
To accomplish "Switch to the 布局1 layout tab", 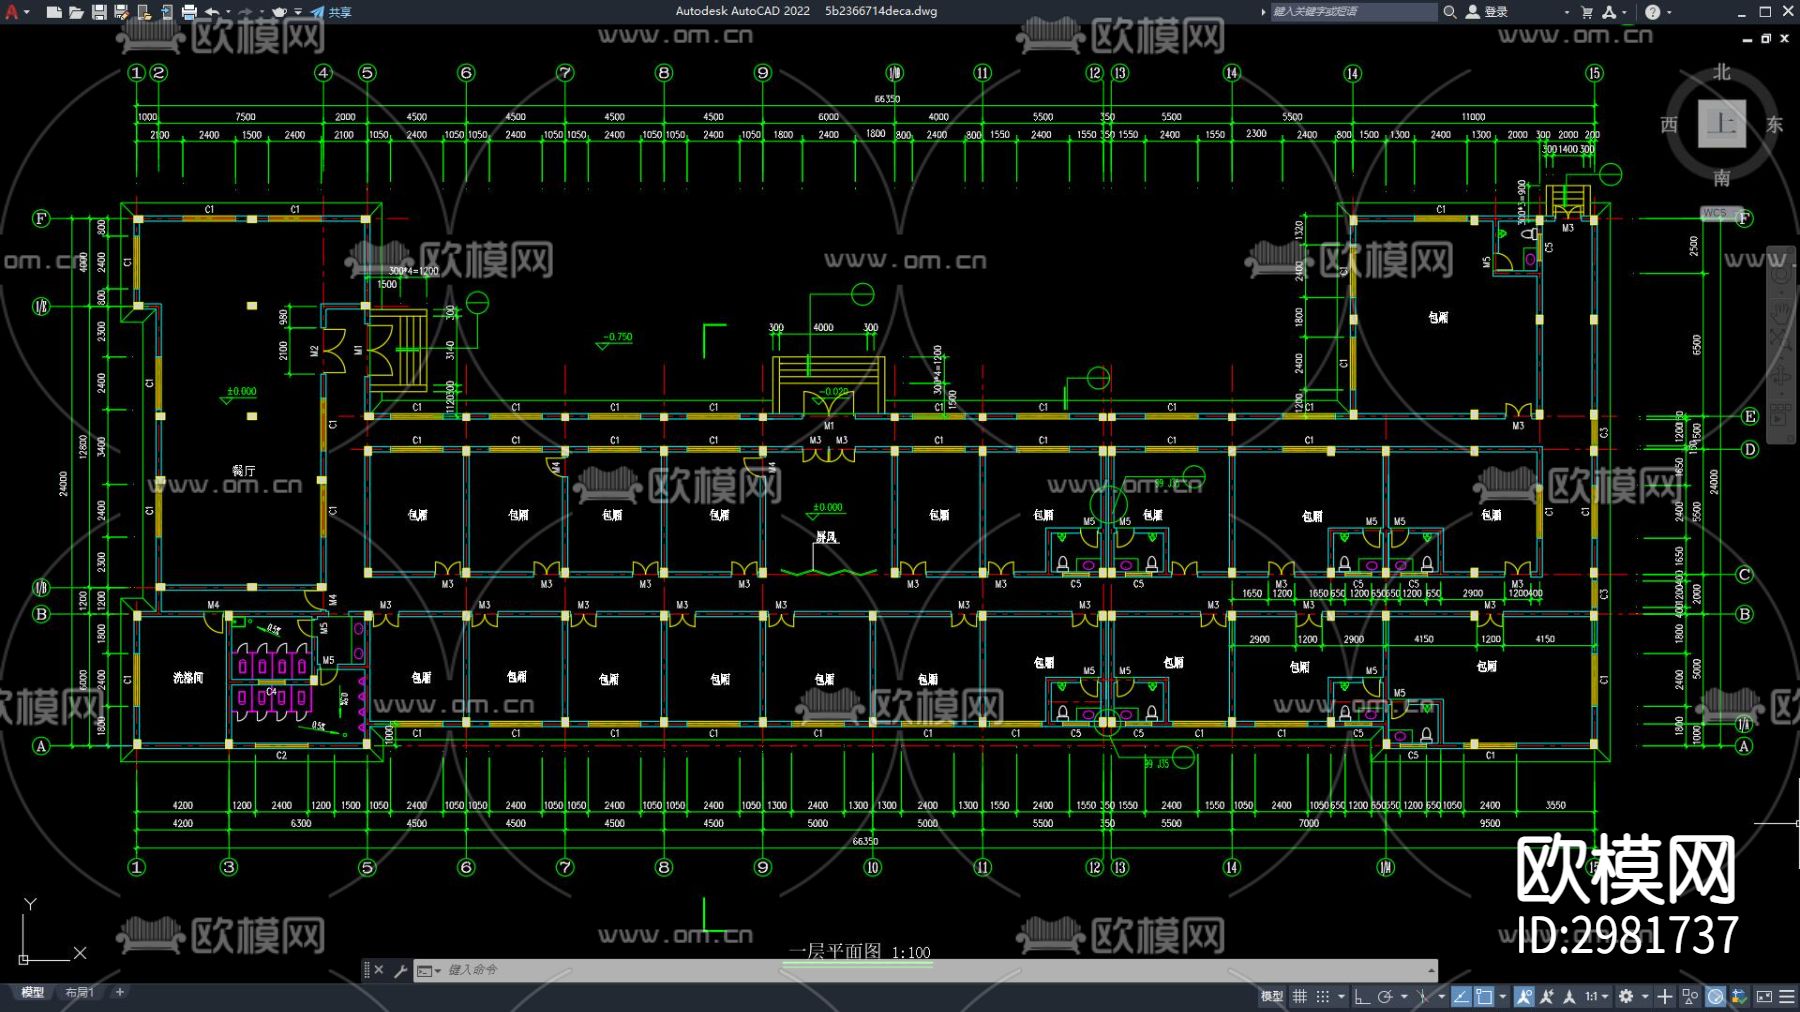I will click(79, 992).
